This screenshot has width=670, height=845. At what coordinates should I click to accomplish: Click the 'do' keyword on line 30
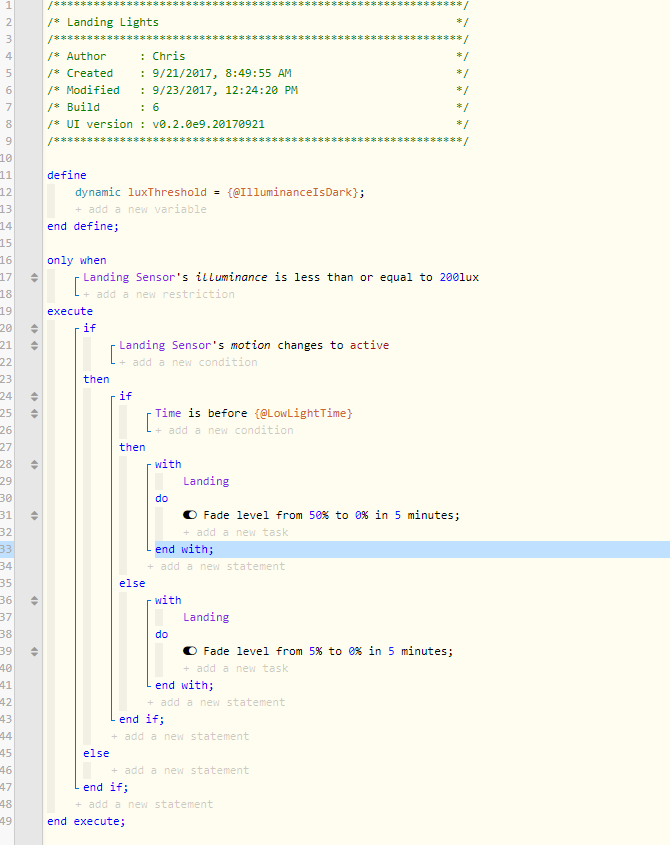coord(162,498)
